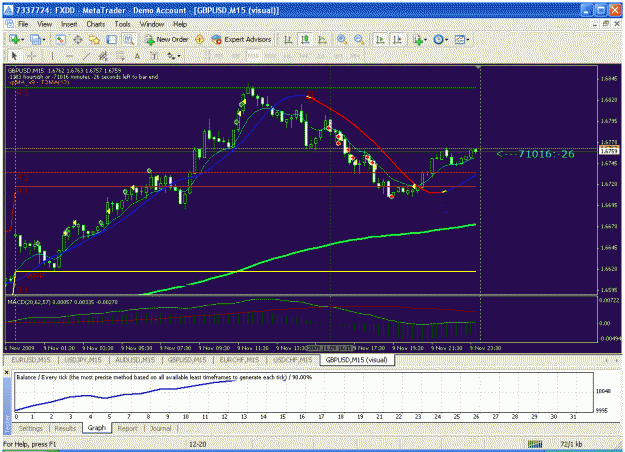Open the tester Journal tab

tap(161, 428)
